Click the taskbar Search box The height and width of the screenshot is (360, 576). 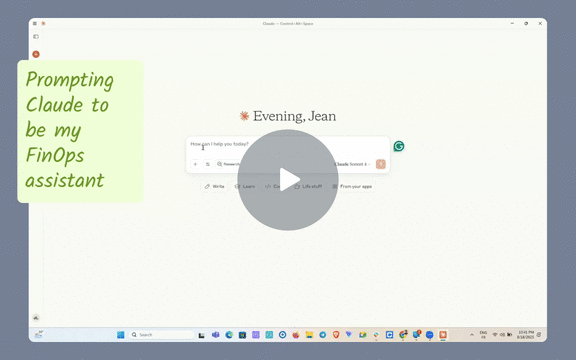click(x=161, y=335)
